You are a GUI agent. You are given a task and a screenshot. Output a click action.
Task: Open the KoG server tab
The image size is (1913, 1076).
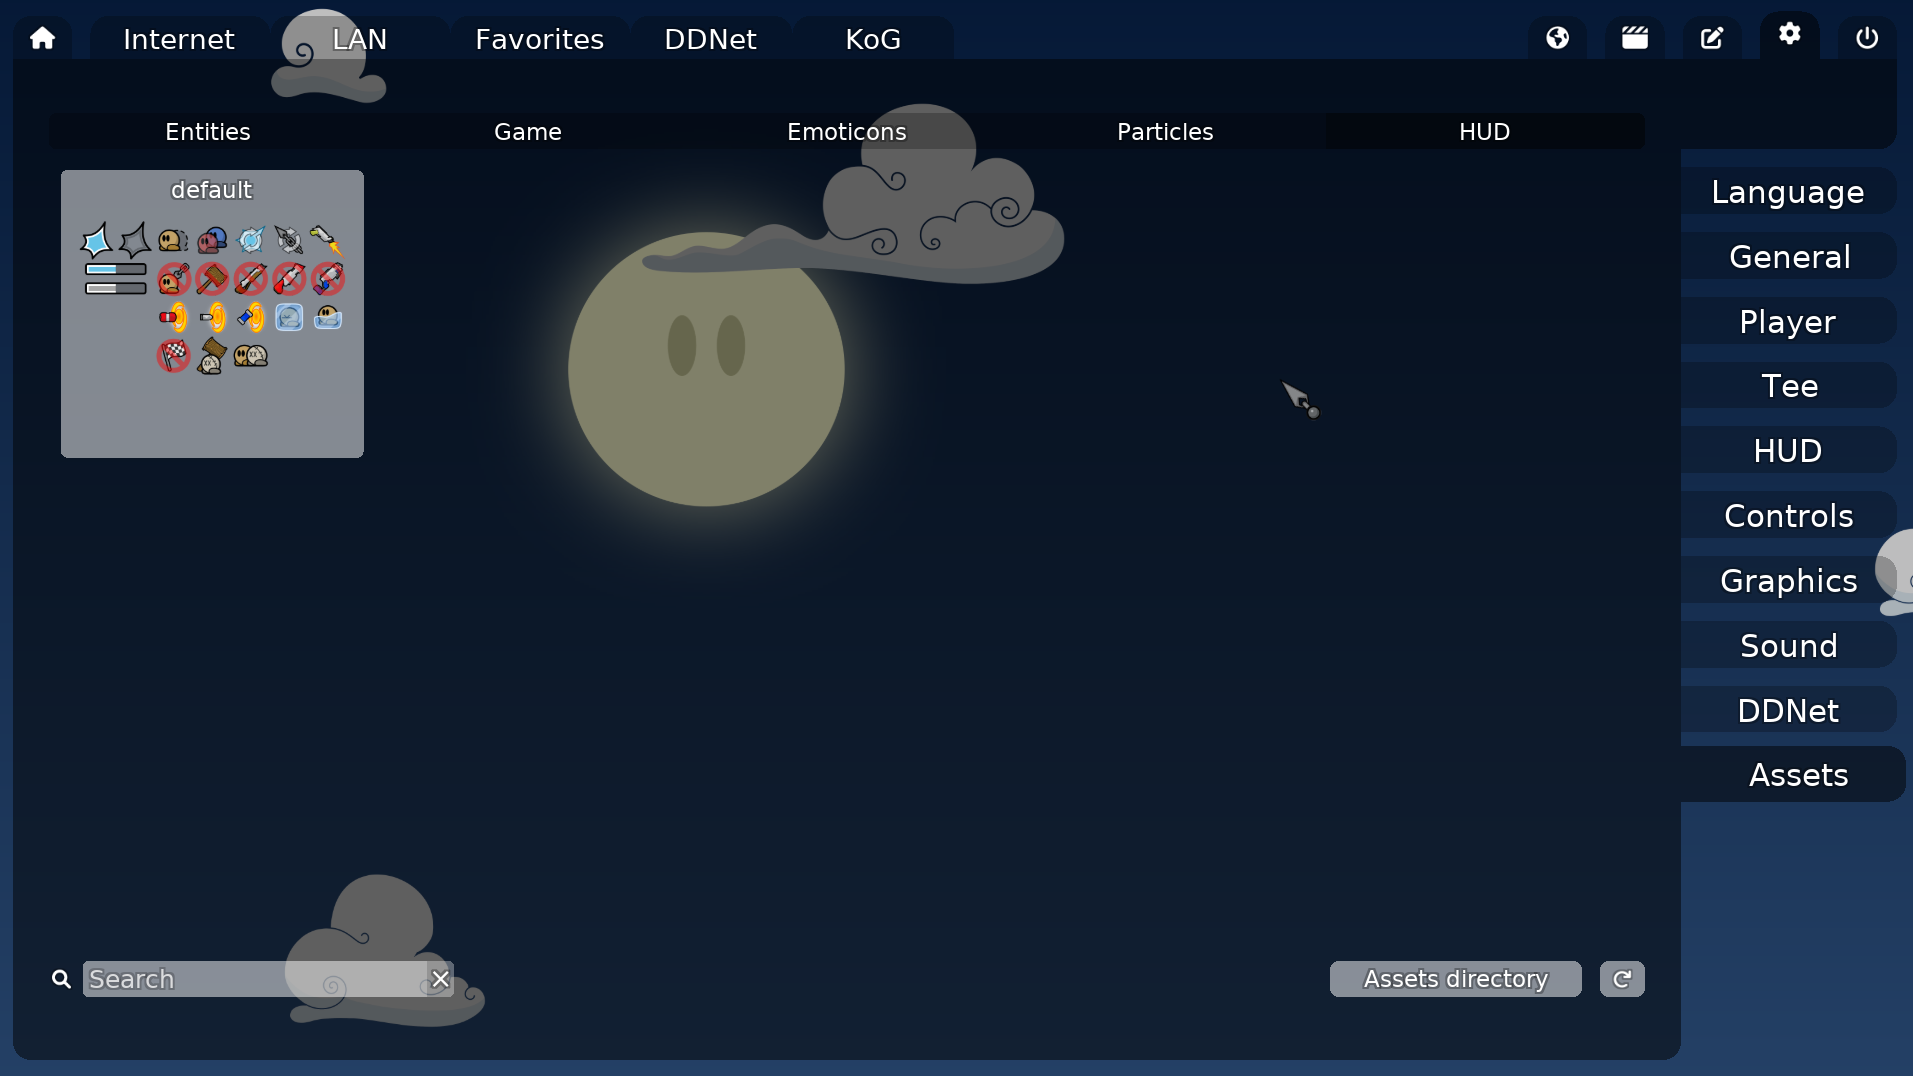pos(873,38)
